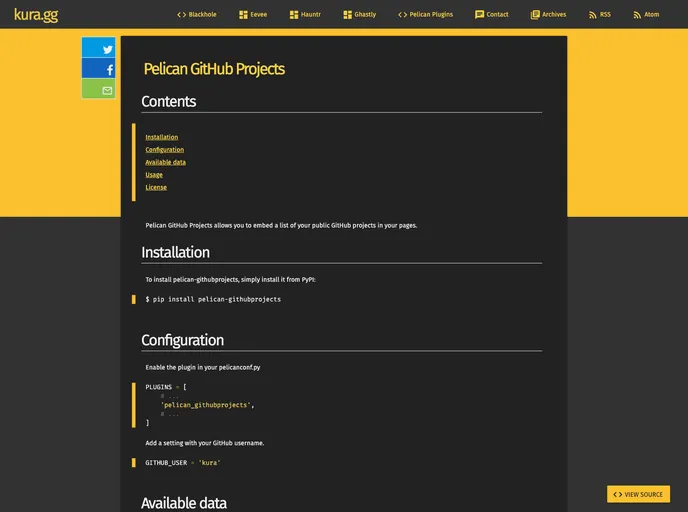Click the Installation section heading
688x512 pixels.
click(x=176, y=253)
